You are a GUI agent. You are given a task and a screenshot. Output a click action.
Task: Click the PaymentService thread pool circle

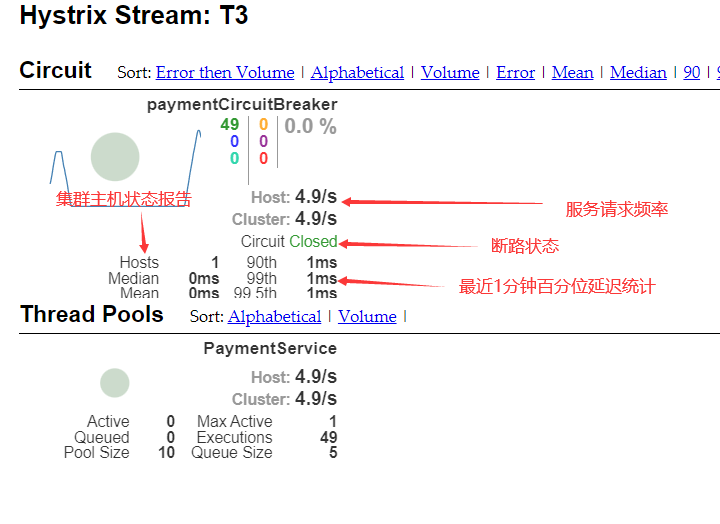tap(115, 383)
